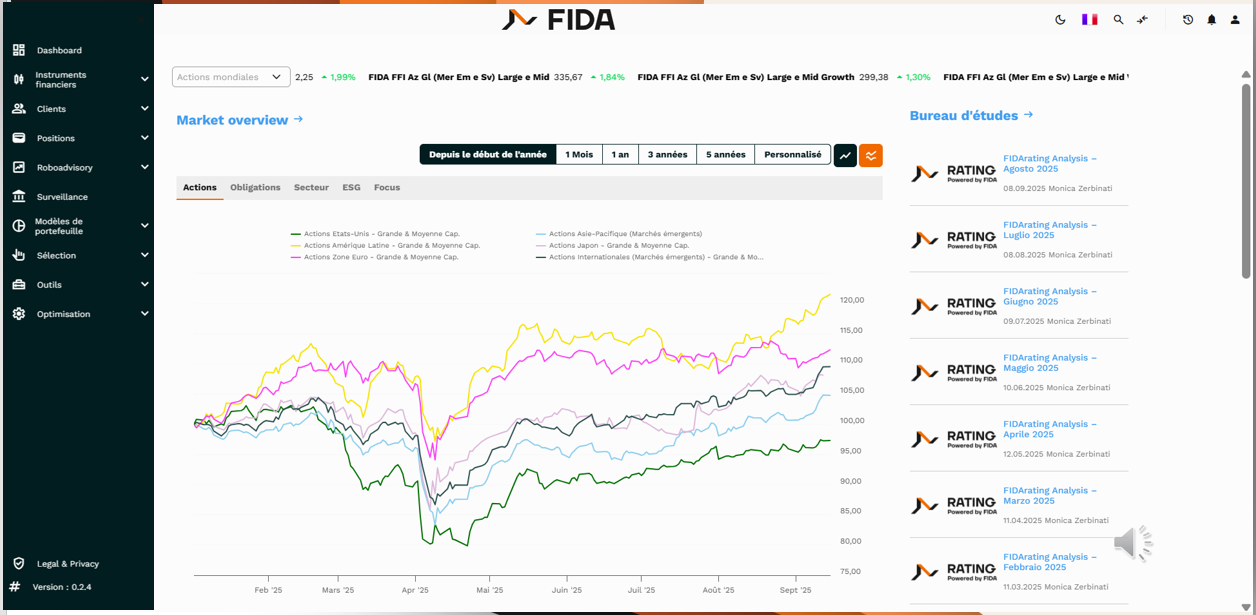Open the notifications bell

point(1212,20)
